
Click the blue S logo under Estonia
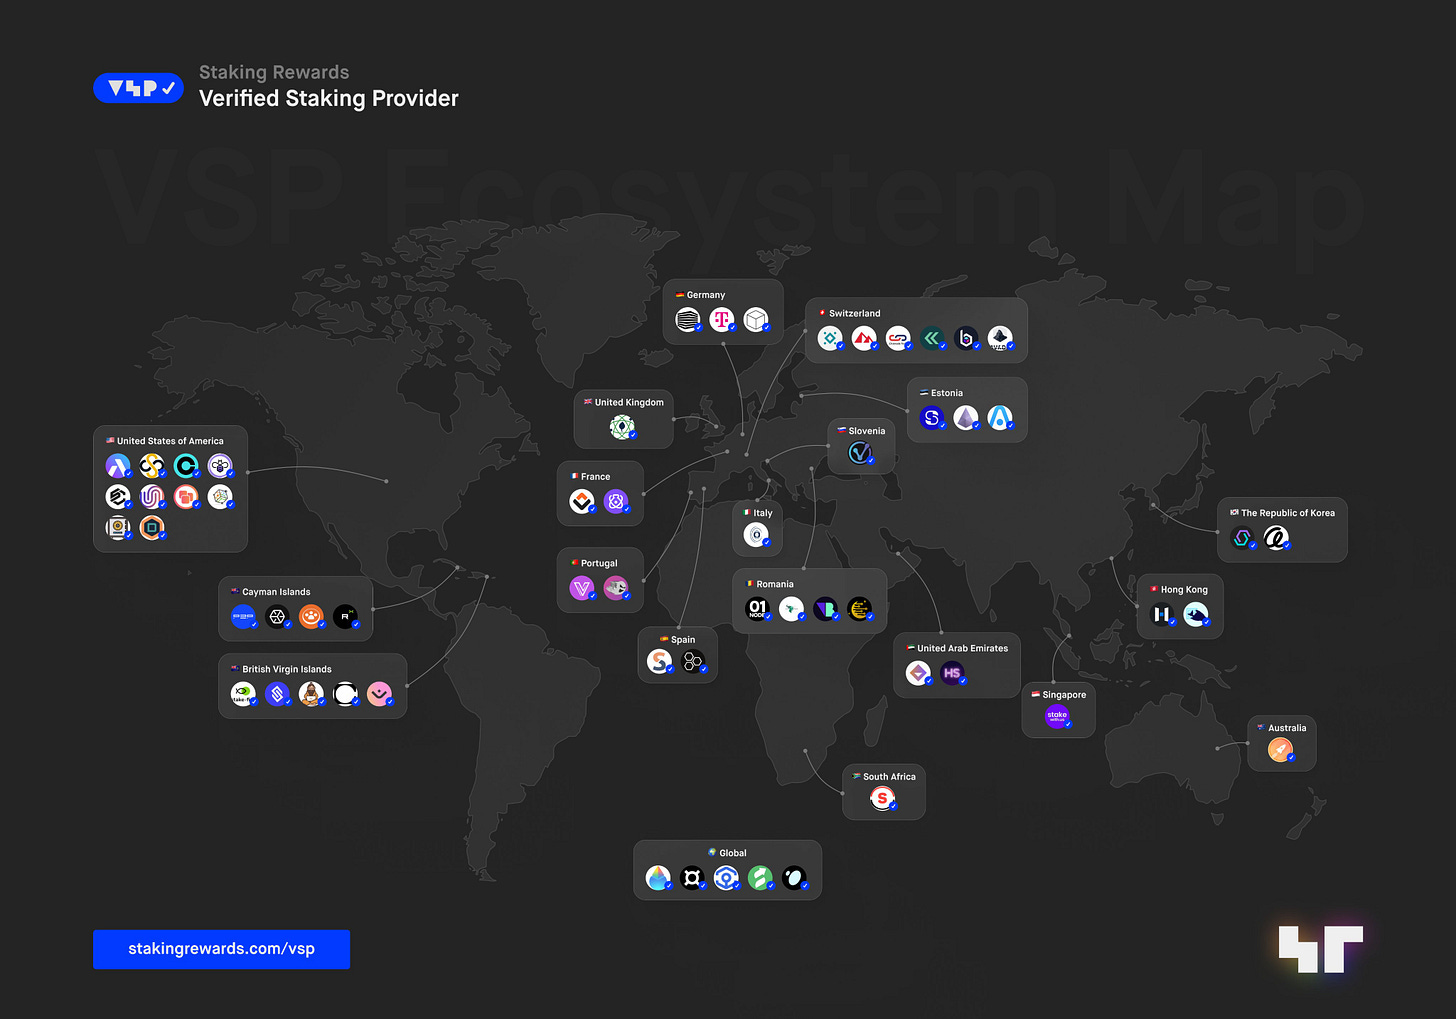pyautogui.click(x=932, y=417)
